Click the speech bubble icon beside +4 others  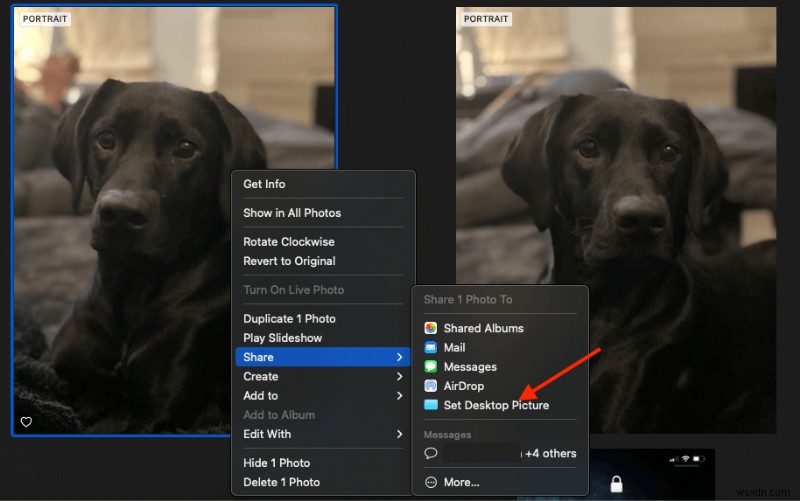pyautogui.click(x=431, y=453)
